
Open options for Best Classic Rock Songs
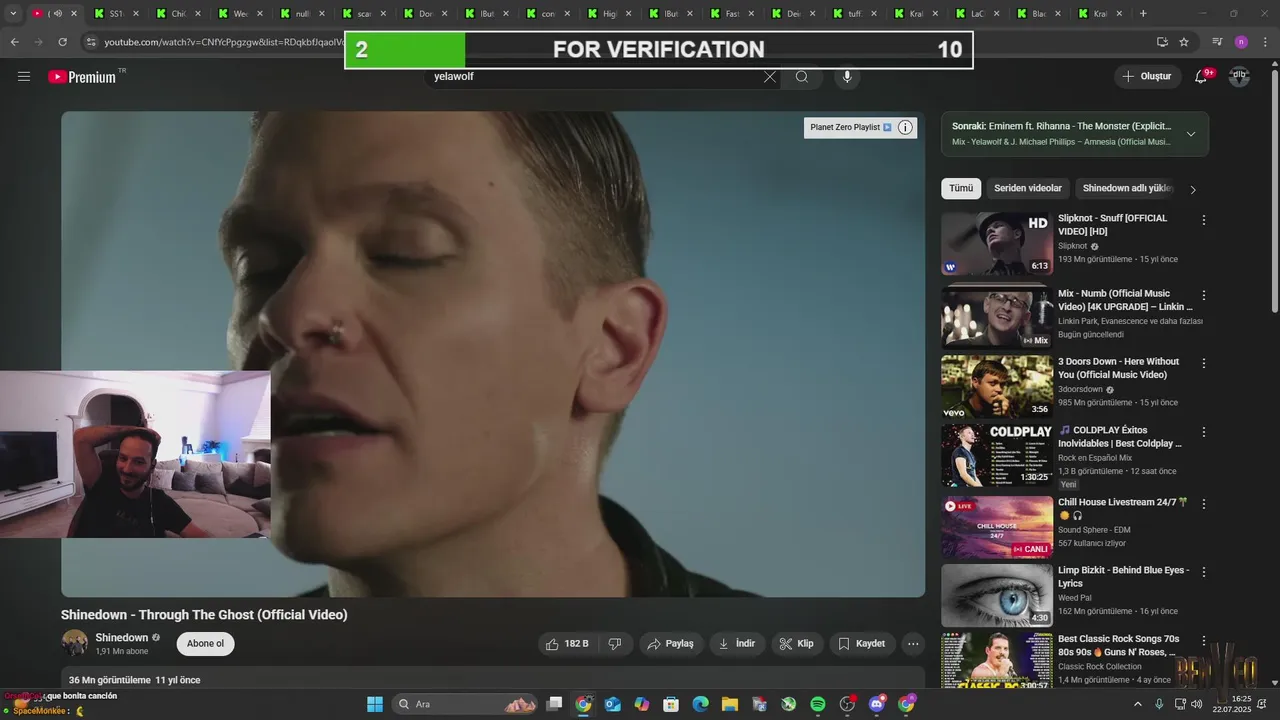point(1204,640)
